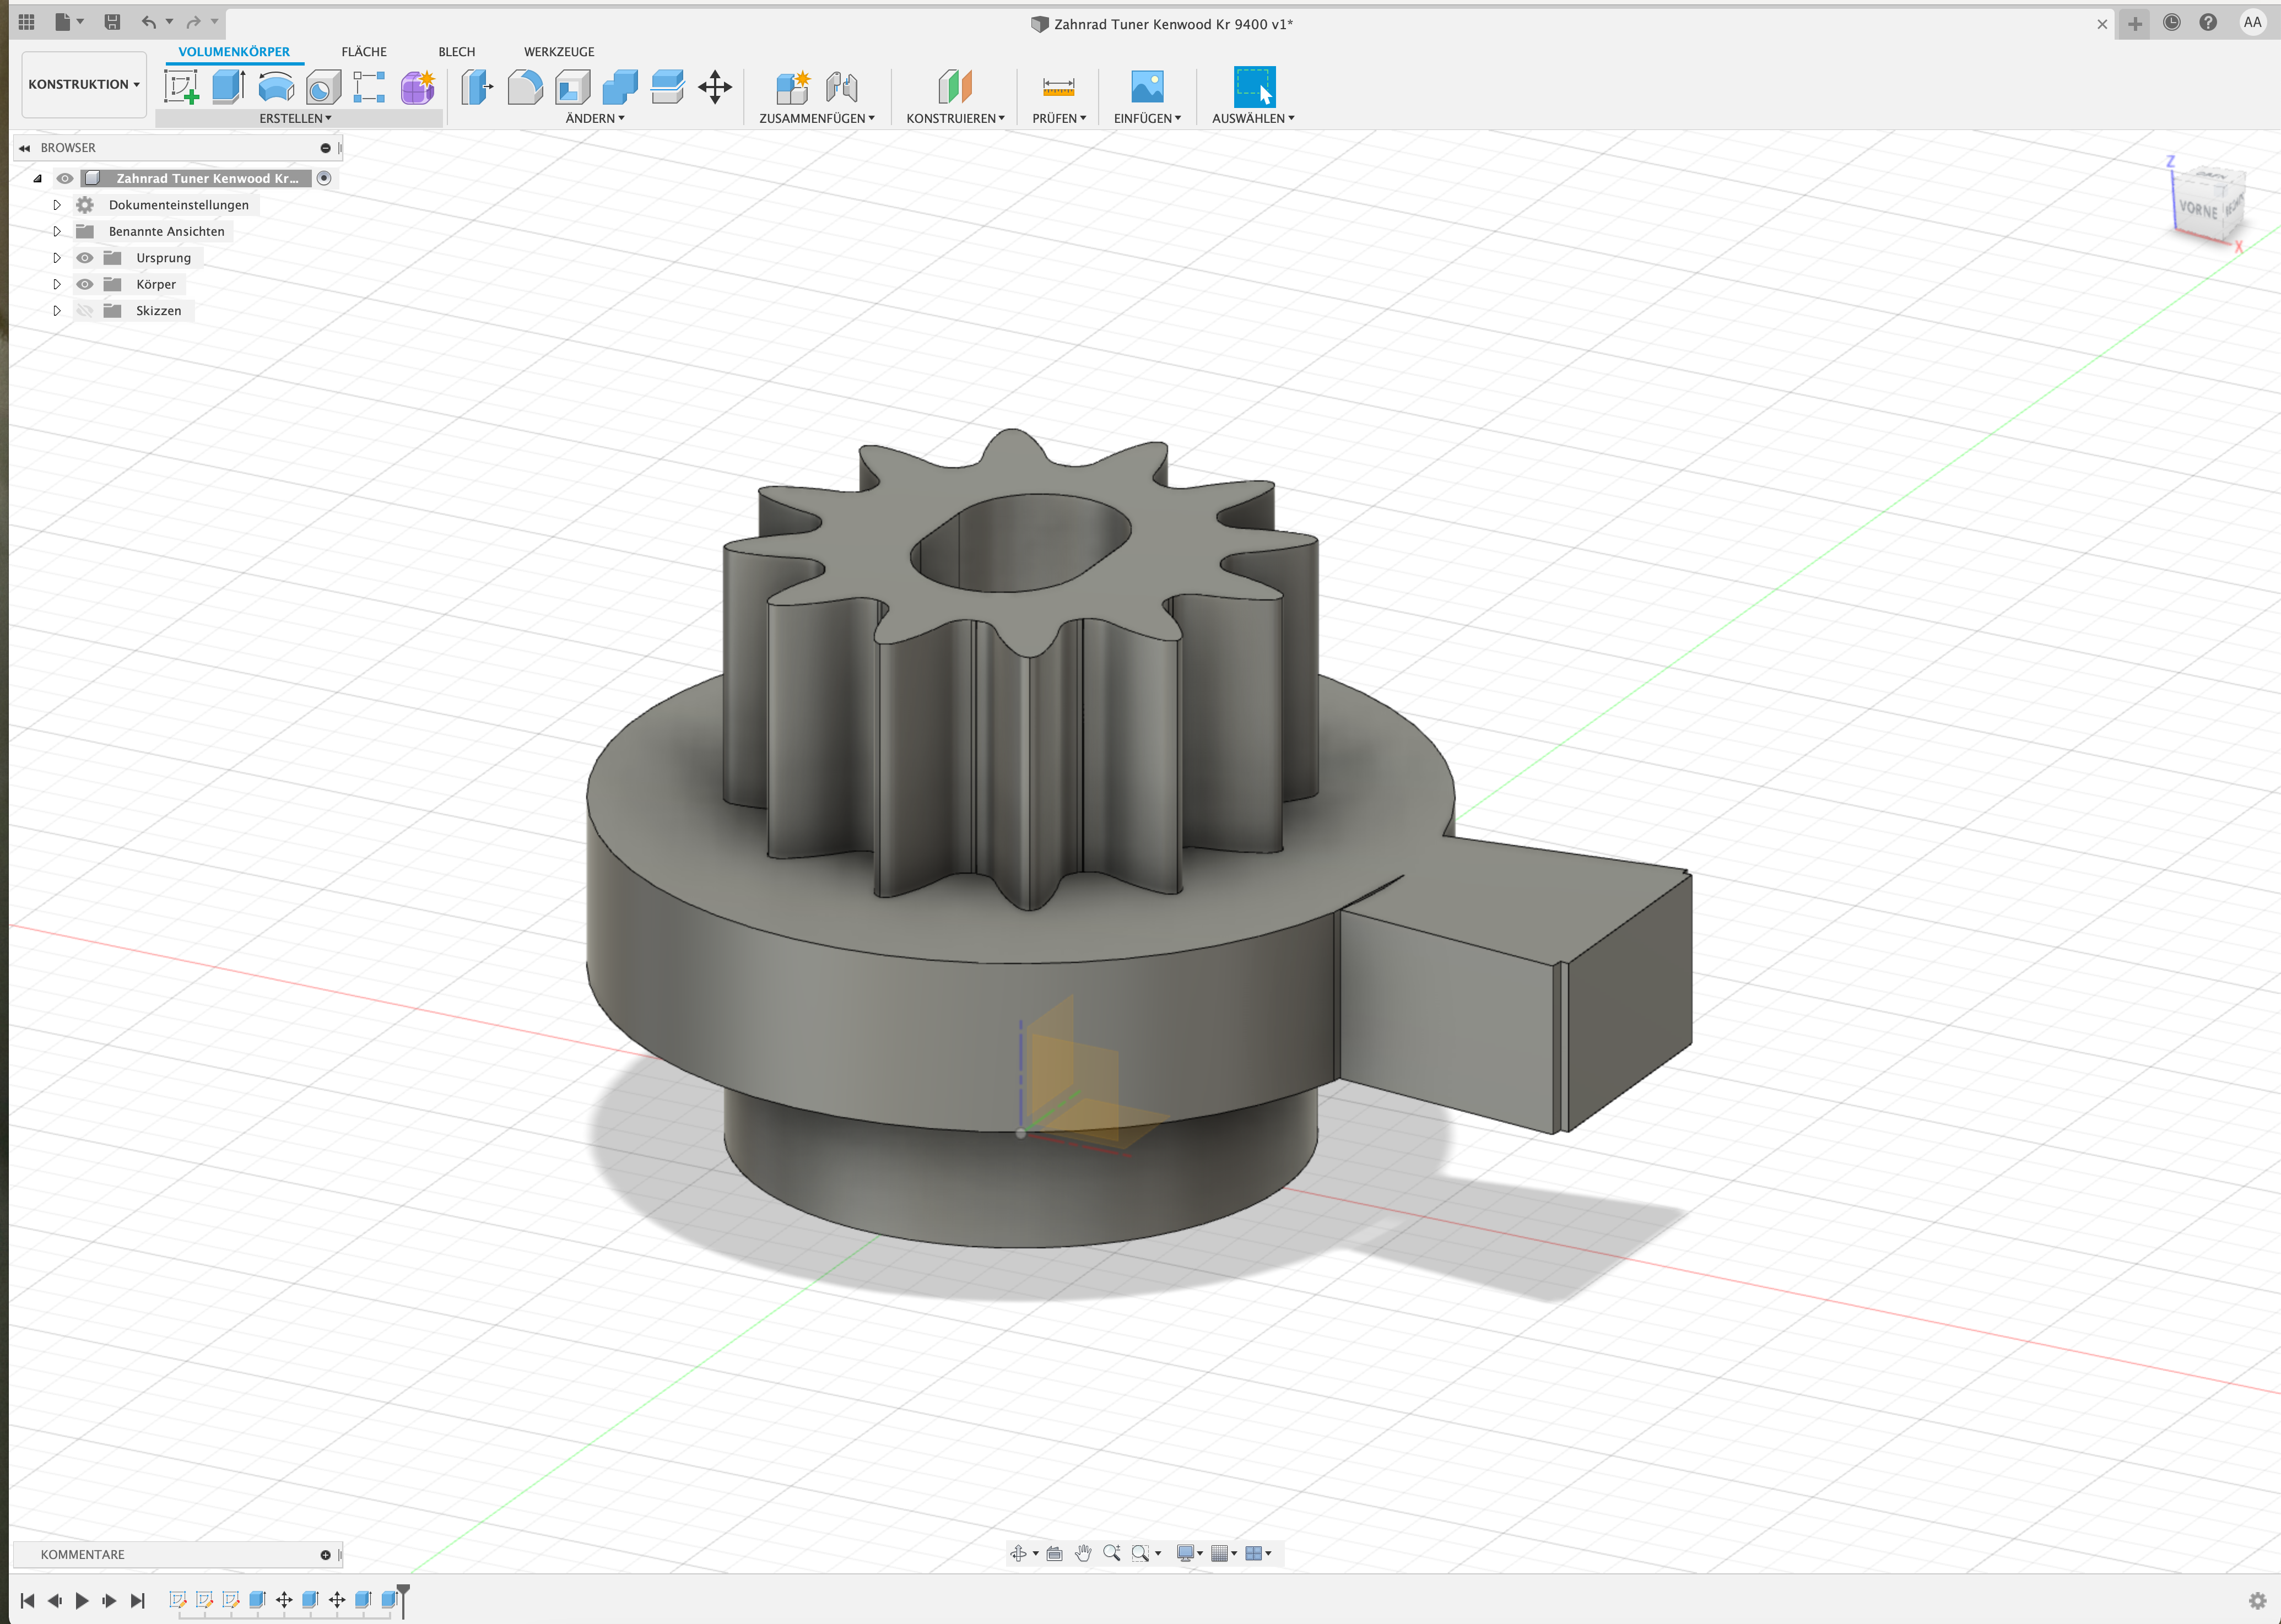Image resolution: width=2281 pixels, height=1624 pixels.
Task: Open the AA user account menu
Action: coord(2252,22)
